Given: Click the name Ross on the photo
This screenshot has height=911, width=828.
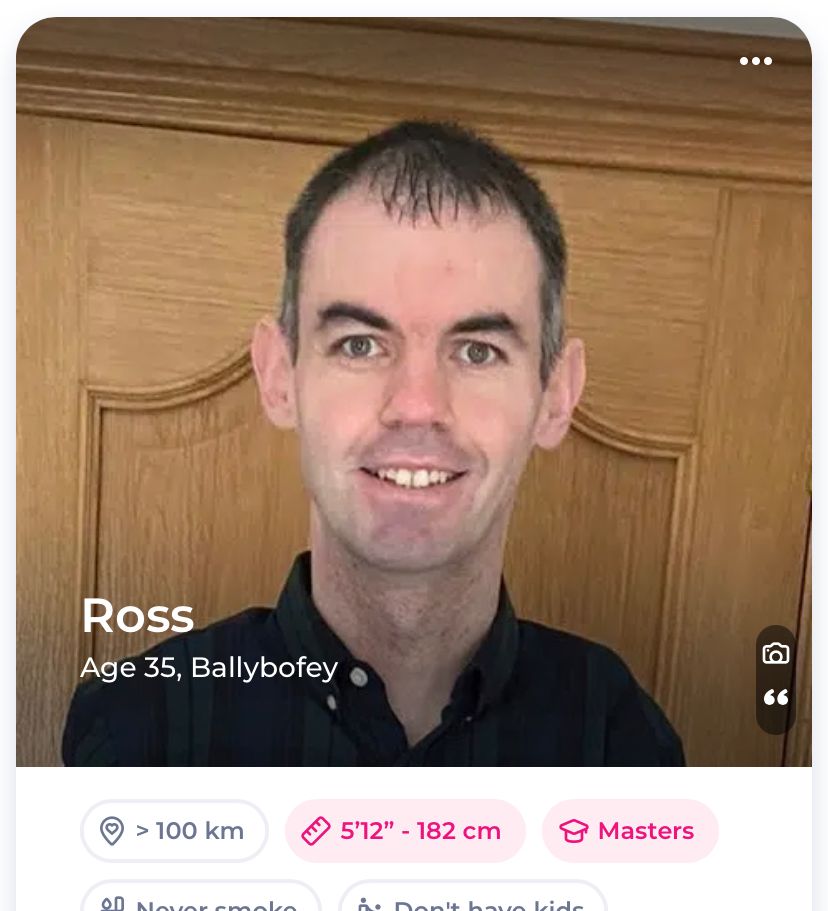Looking at the screenshot, I should [x=138, y=616].
